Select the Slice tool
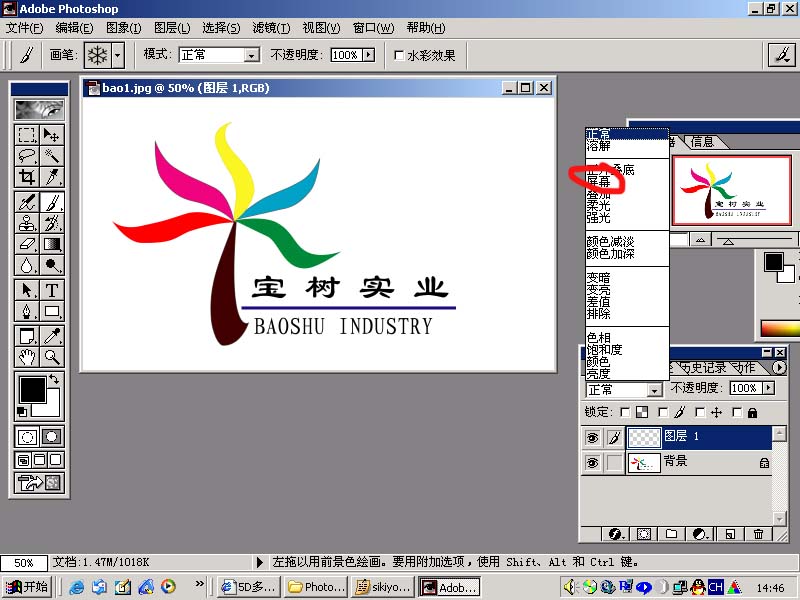 coord(52,177)
